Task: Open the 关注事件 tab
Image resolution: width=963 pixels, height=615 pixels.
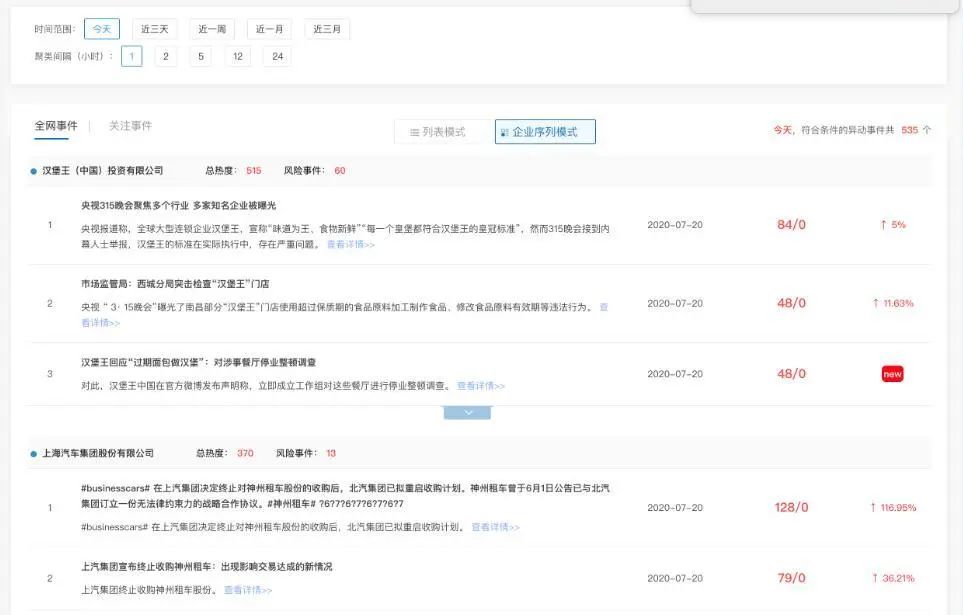Action: point(130,126)
